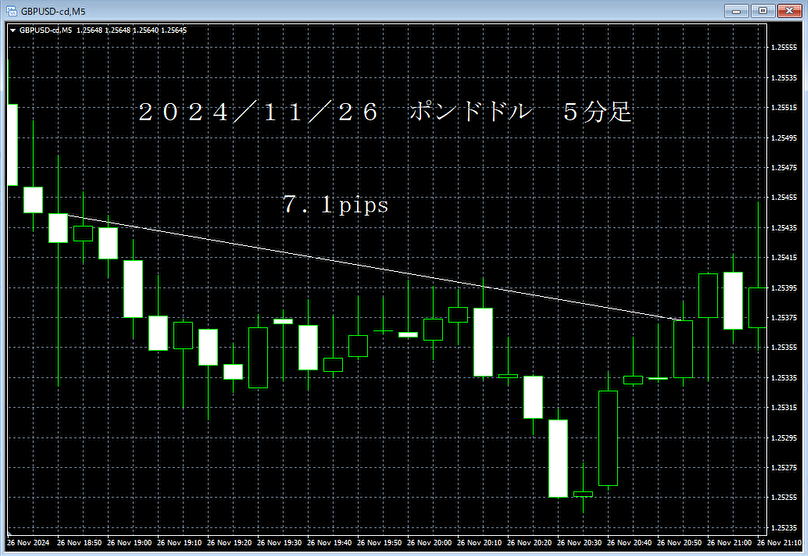Click the 26 Nov 19:10 time label
Image resolution: width=808 pixels, height=556 pixels.
pos(179,543)
